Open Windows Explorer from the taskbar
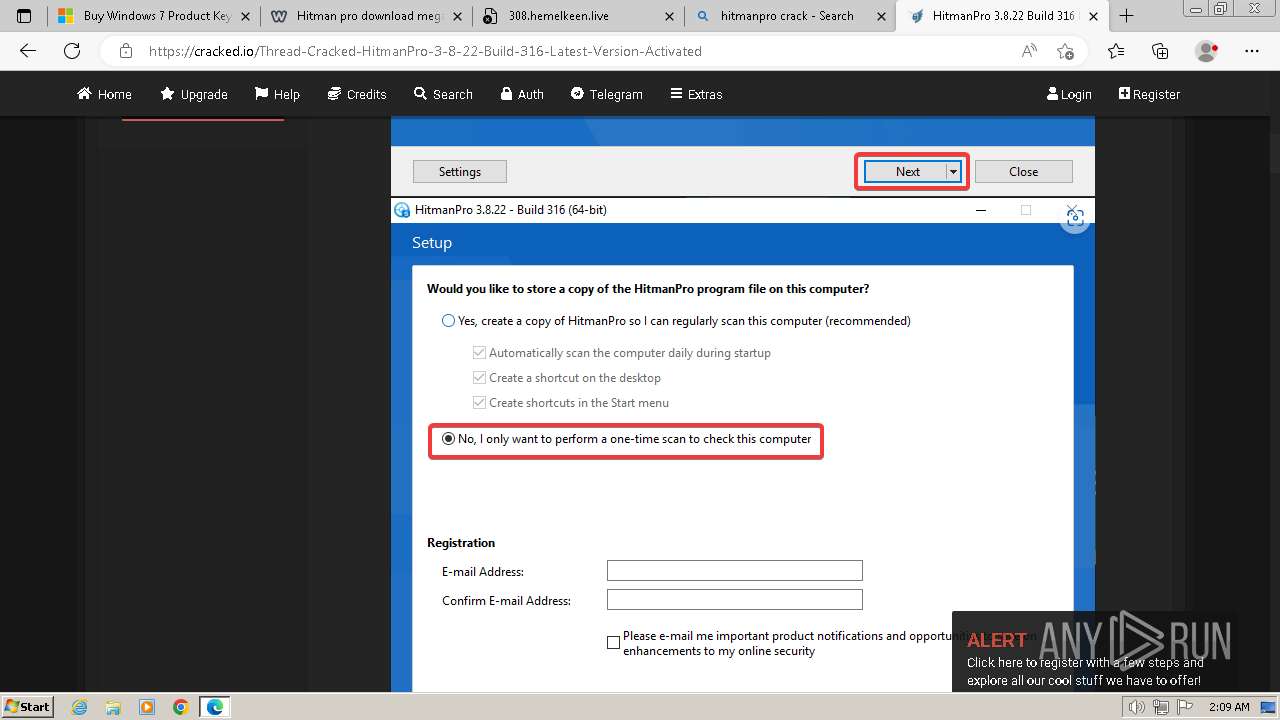1280x720 pixels. click(x=113, y=707)
